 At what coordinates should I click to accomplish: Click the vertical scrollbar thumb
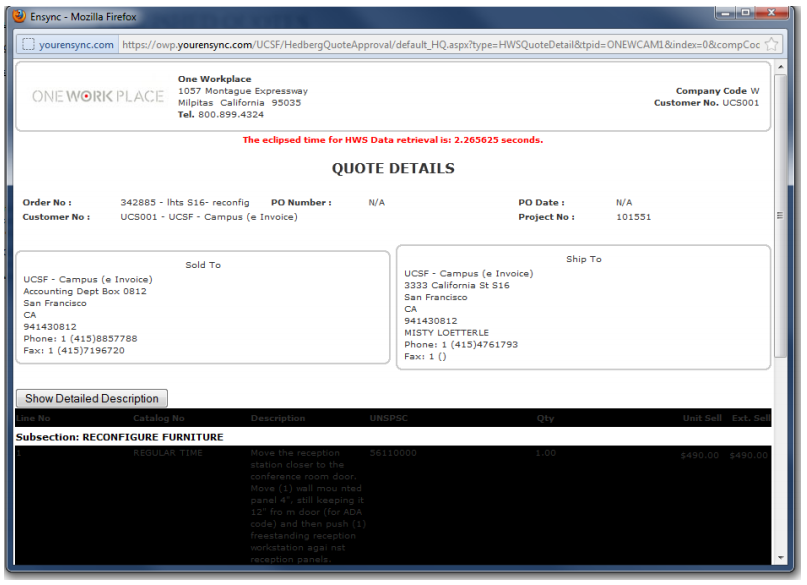pyautogui.click(x=780, y=216)
